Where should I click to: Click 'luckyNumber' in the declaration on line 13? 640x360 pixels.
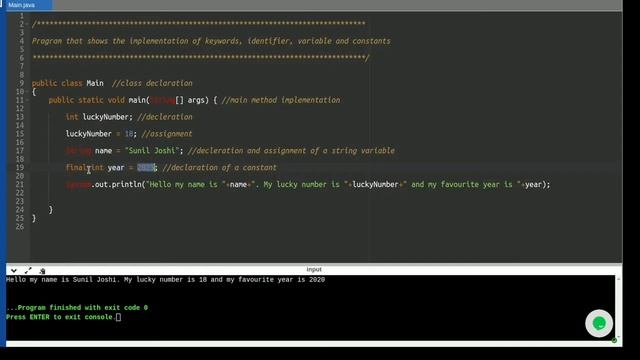[x=106, y=117]
